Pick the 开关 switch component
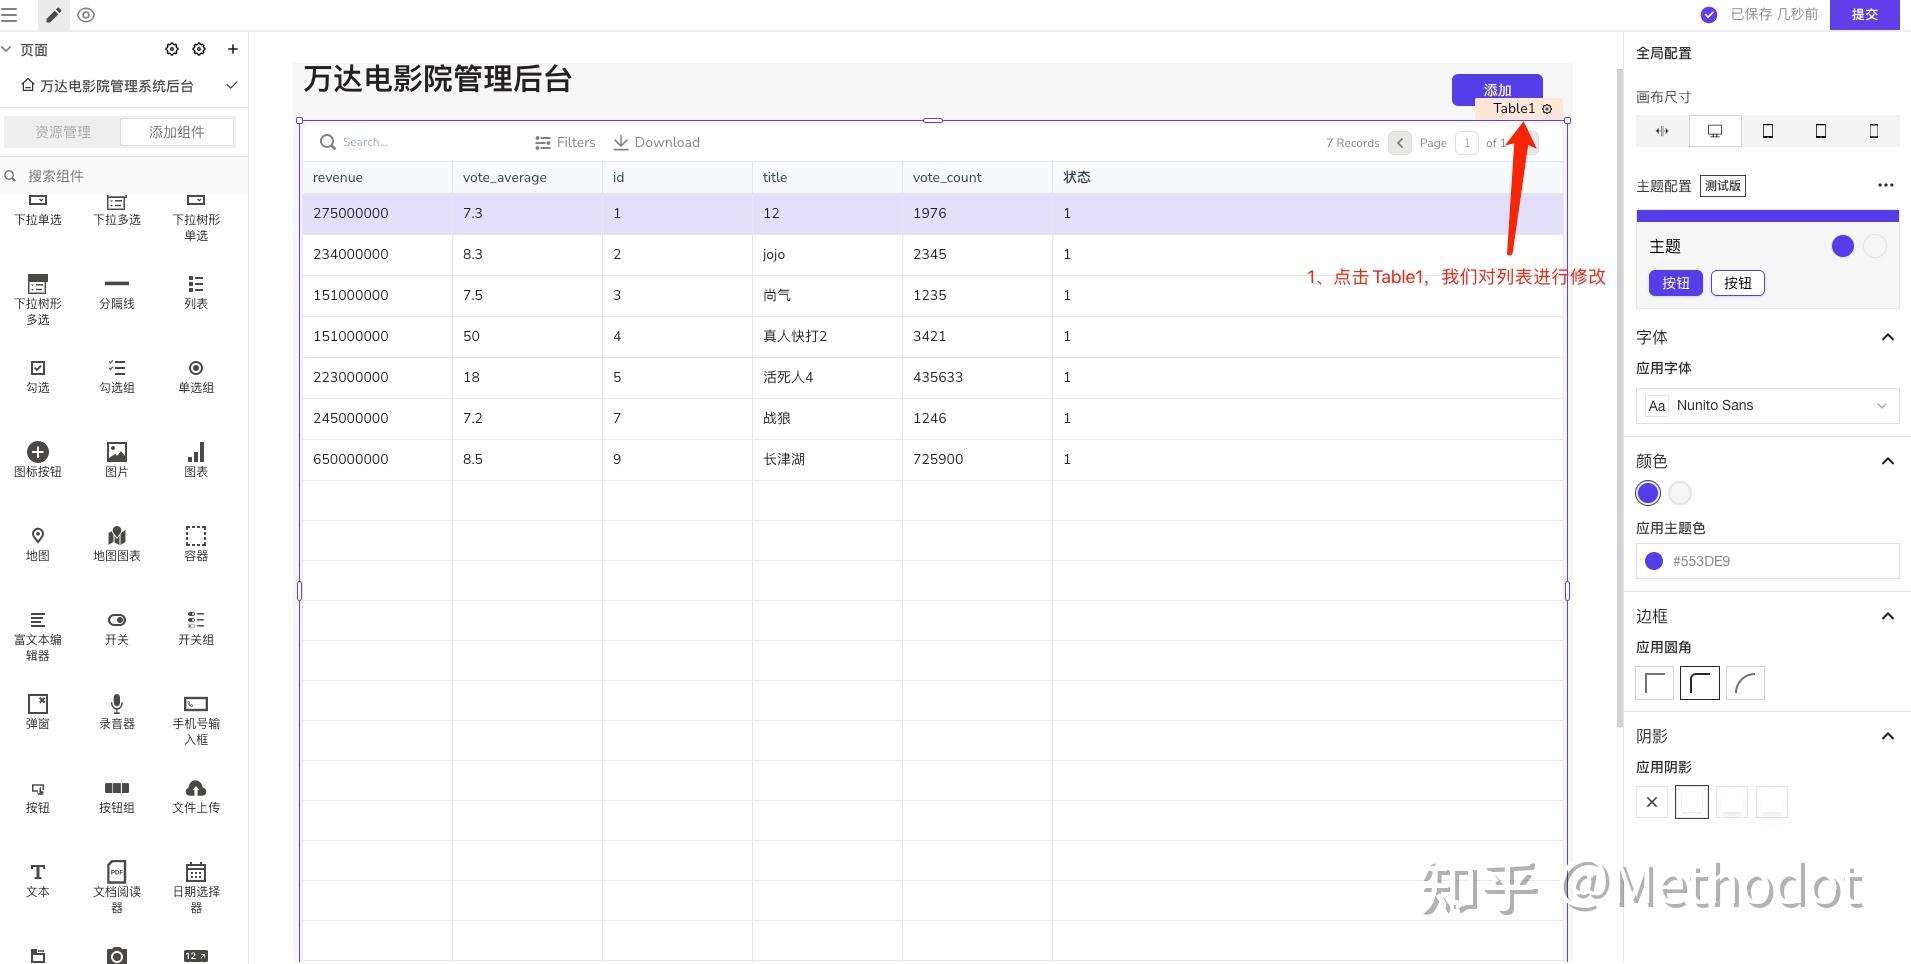Viewport: 1911px width, 964px height. pos(117,629)
